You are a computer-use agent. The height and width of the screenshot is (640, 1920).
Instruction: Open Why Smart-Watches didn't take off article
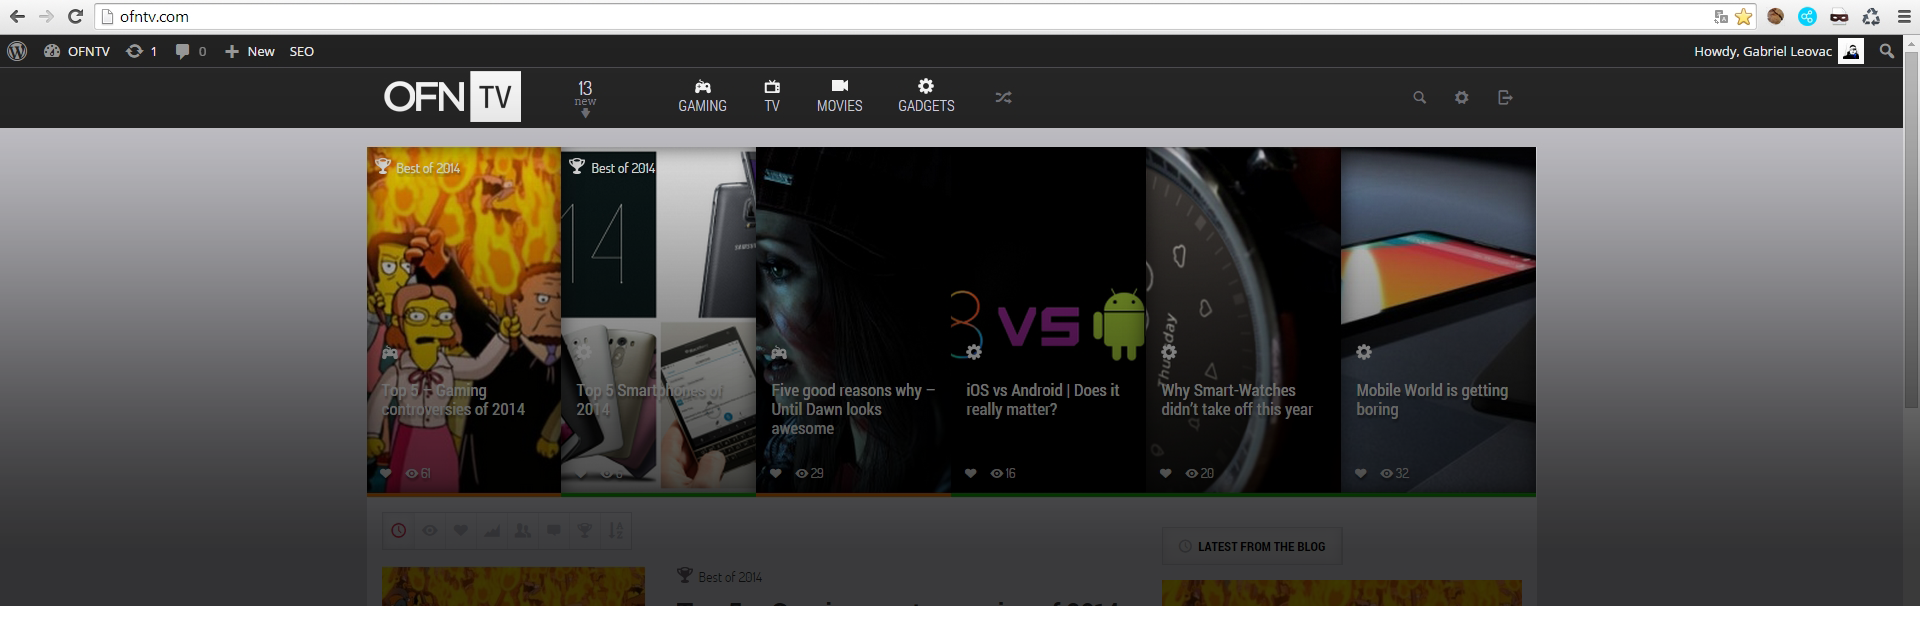coord(1243,320)
